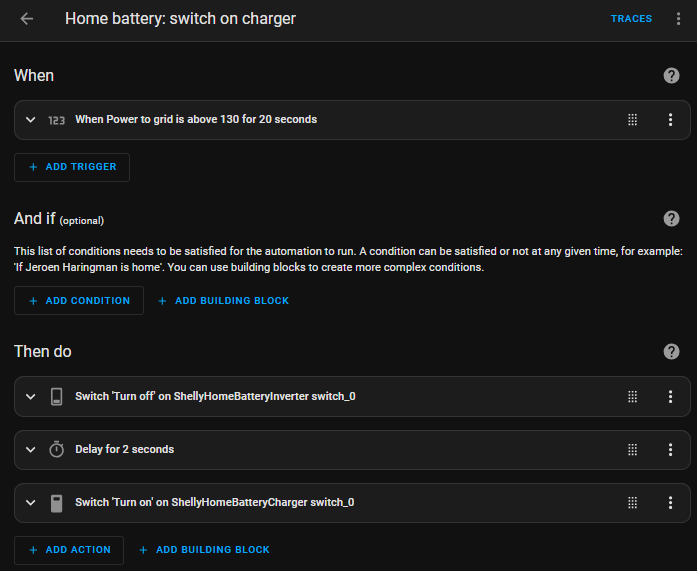Expand the Turn on ShellyHomeBatteryCharger action
Screen dimensions: 697x571
coord(30,503)
